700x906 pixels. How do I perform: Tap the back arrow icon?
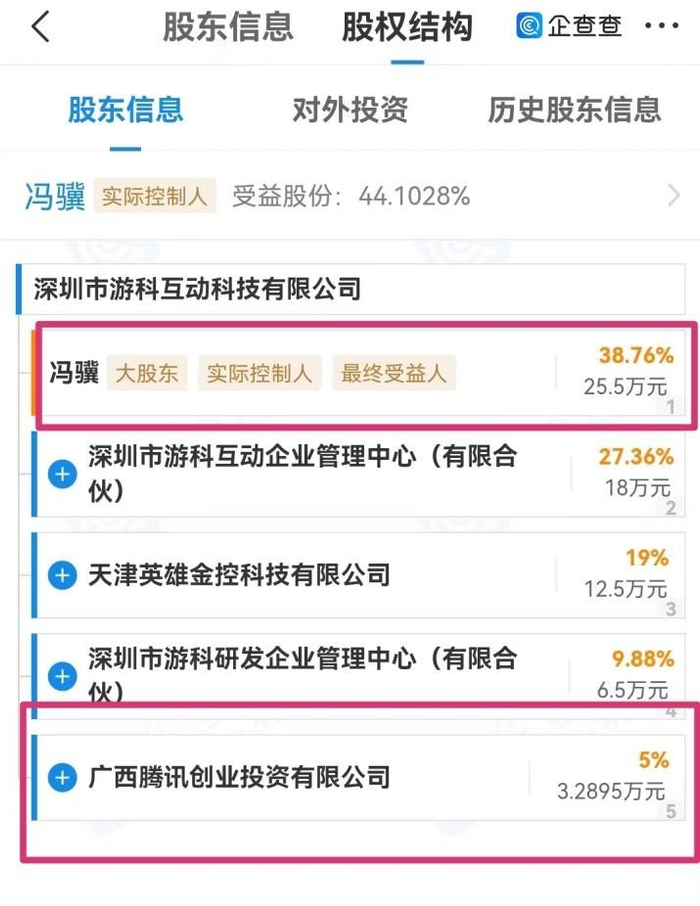(40, 27)
